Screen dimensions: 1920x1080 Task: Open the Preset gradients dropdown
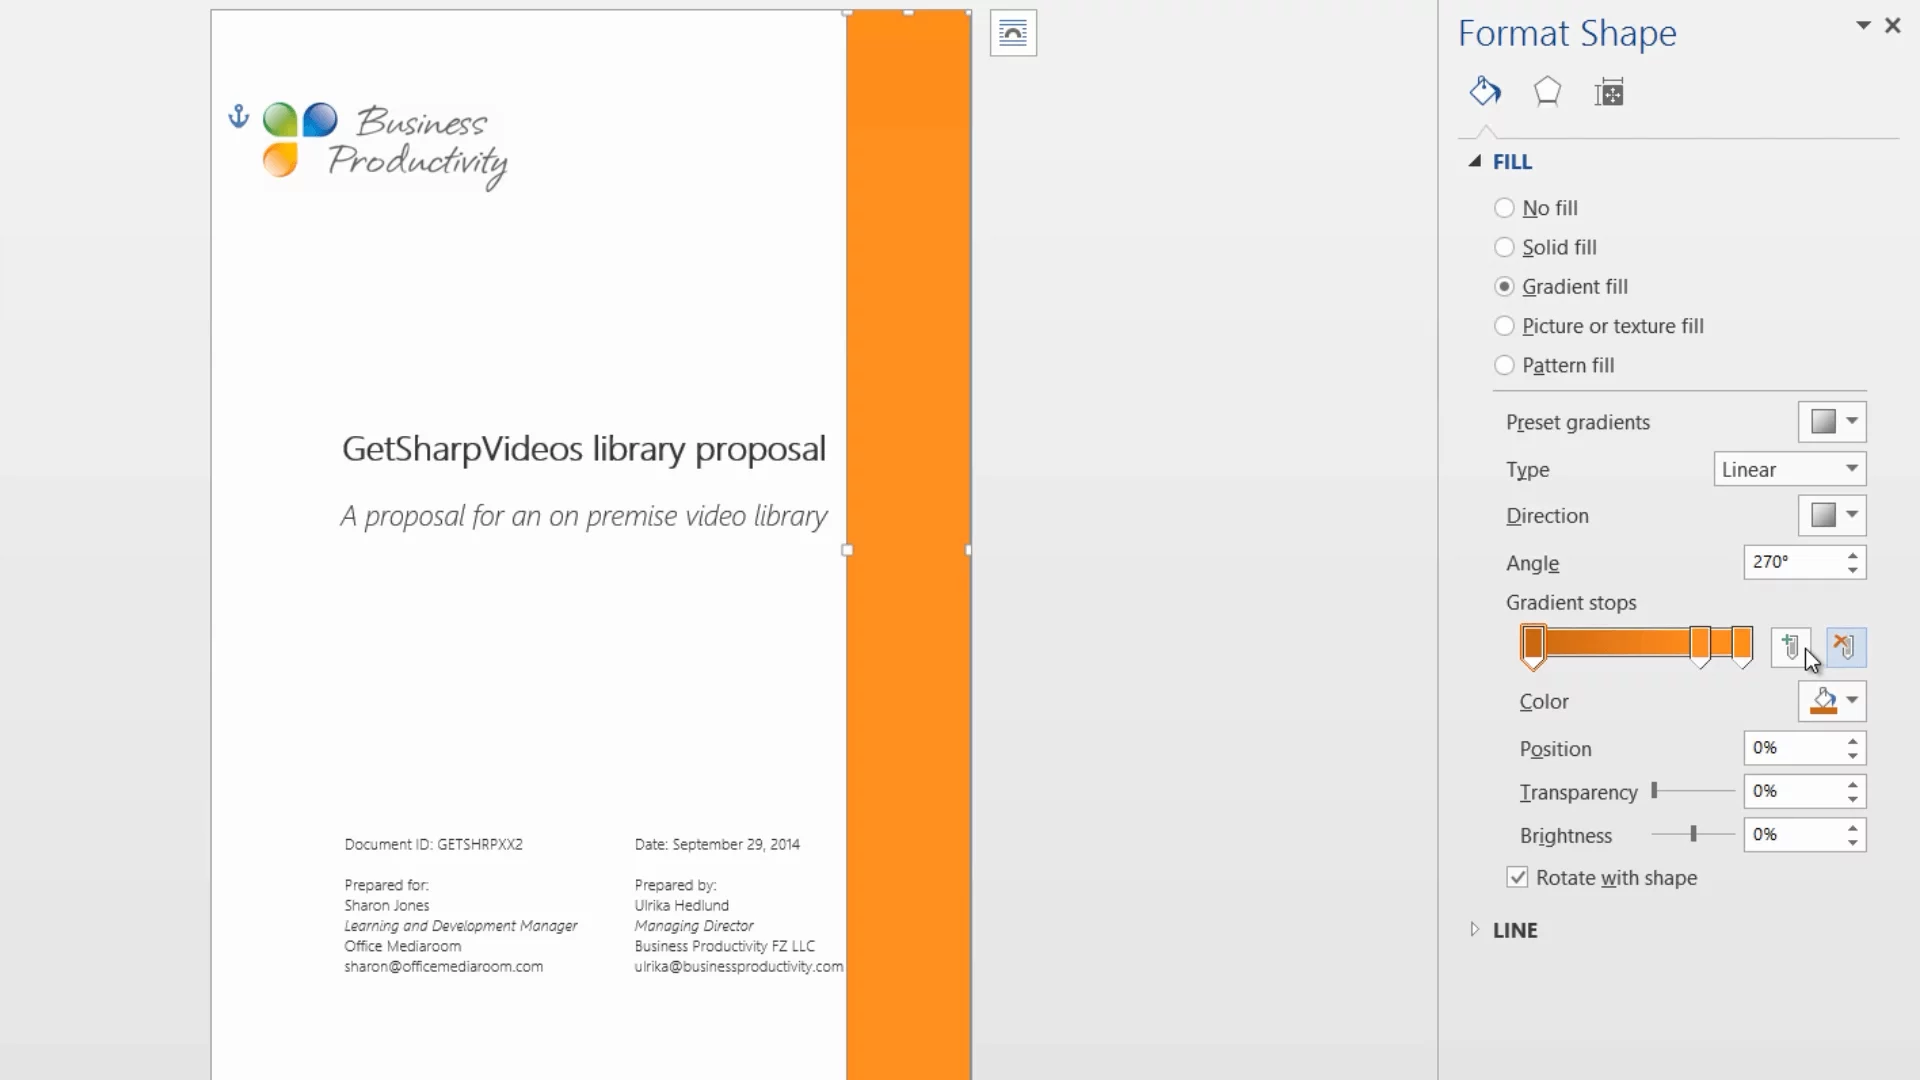point(1831,422)
